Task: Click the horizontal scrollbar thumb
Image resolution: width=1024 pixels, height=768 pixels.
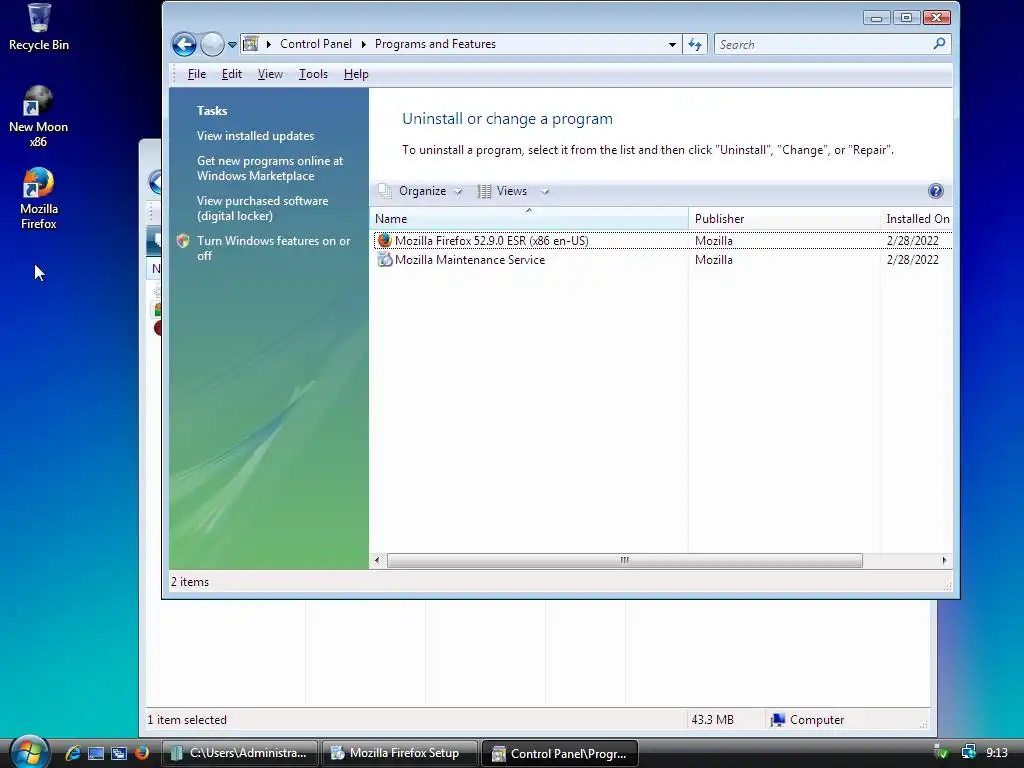Action: pyautogui.click(x=624, y=560)
